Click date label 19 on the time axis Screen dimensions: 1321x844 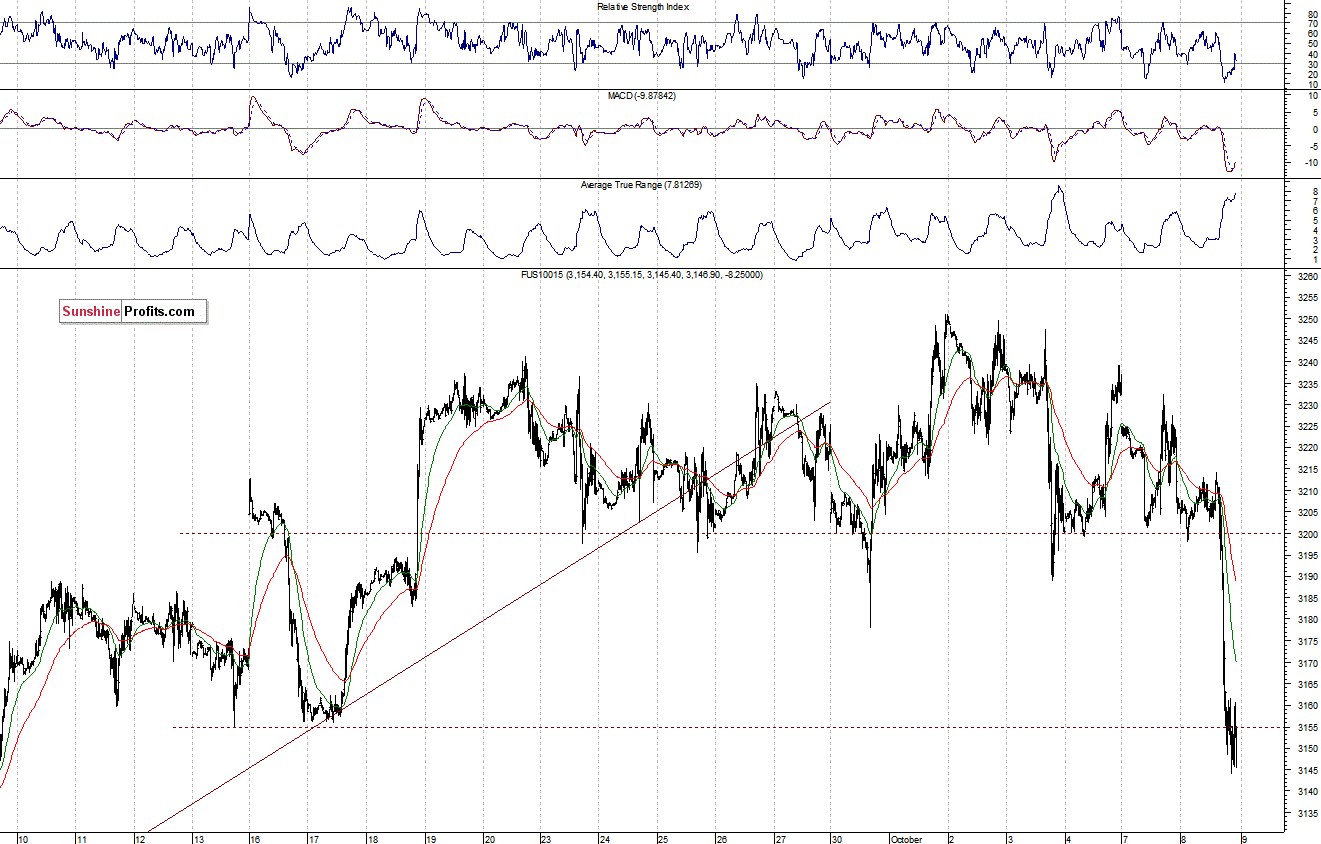pos(431,839)
